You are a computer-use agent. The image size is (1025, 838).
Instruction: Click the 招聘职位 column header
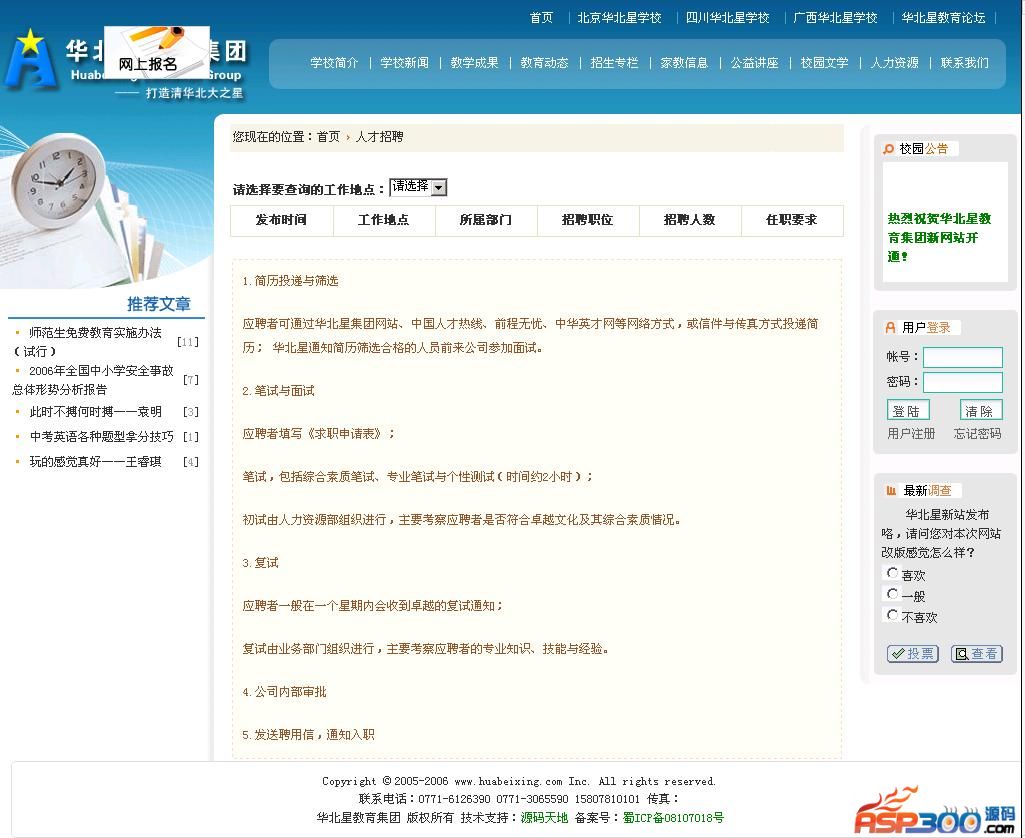pos(587,220)
